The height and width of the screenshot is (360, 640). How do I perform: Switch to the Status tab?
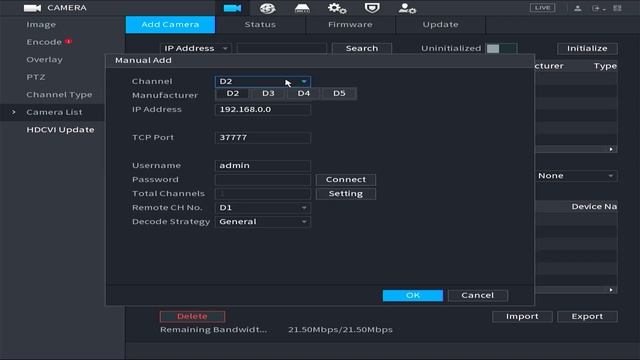(x=260, y=24)
